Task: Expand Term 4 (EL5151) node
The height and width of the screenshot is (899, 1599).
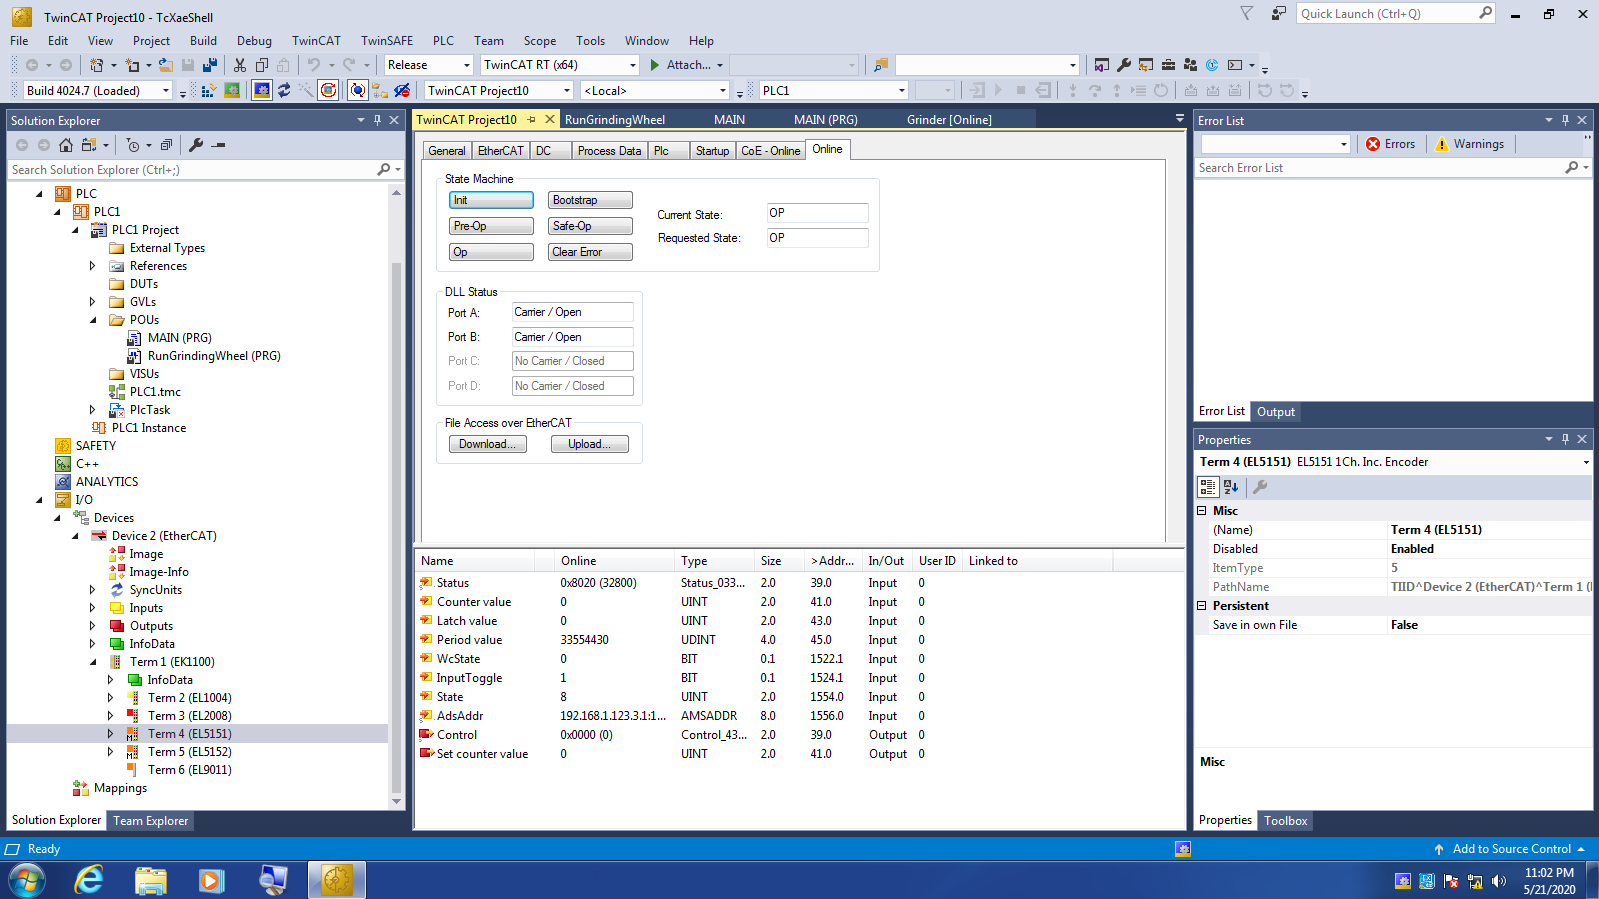Action: (111, 734)
